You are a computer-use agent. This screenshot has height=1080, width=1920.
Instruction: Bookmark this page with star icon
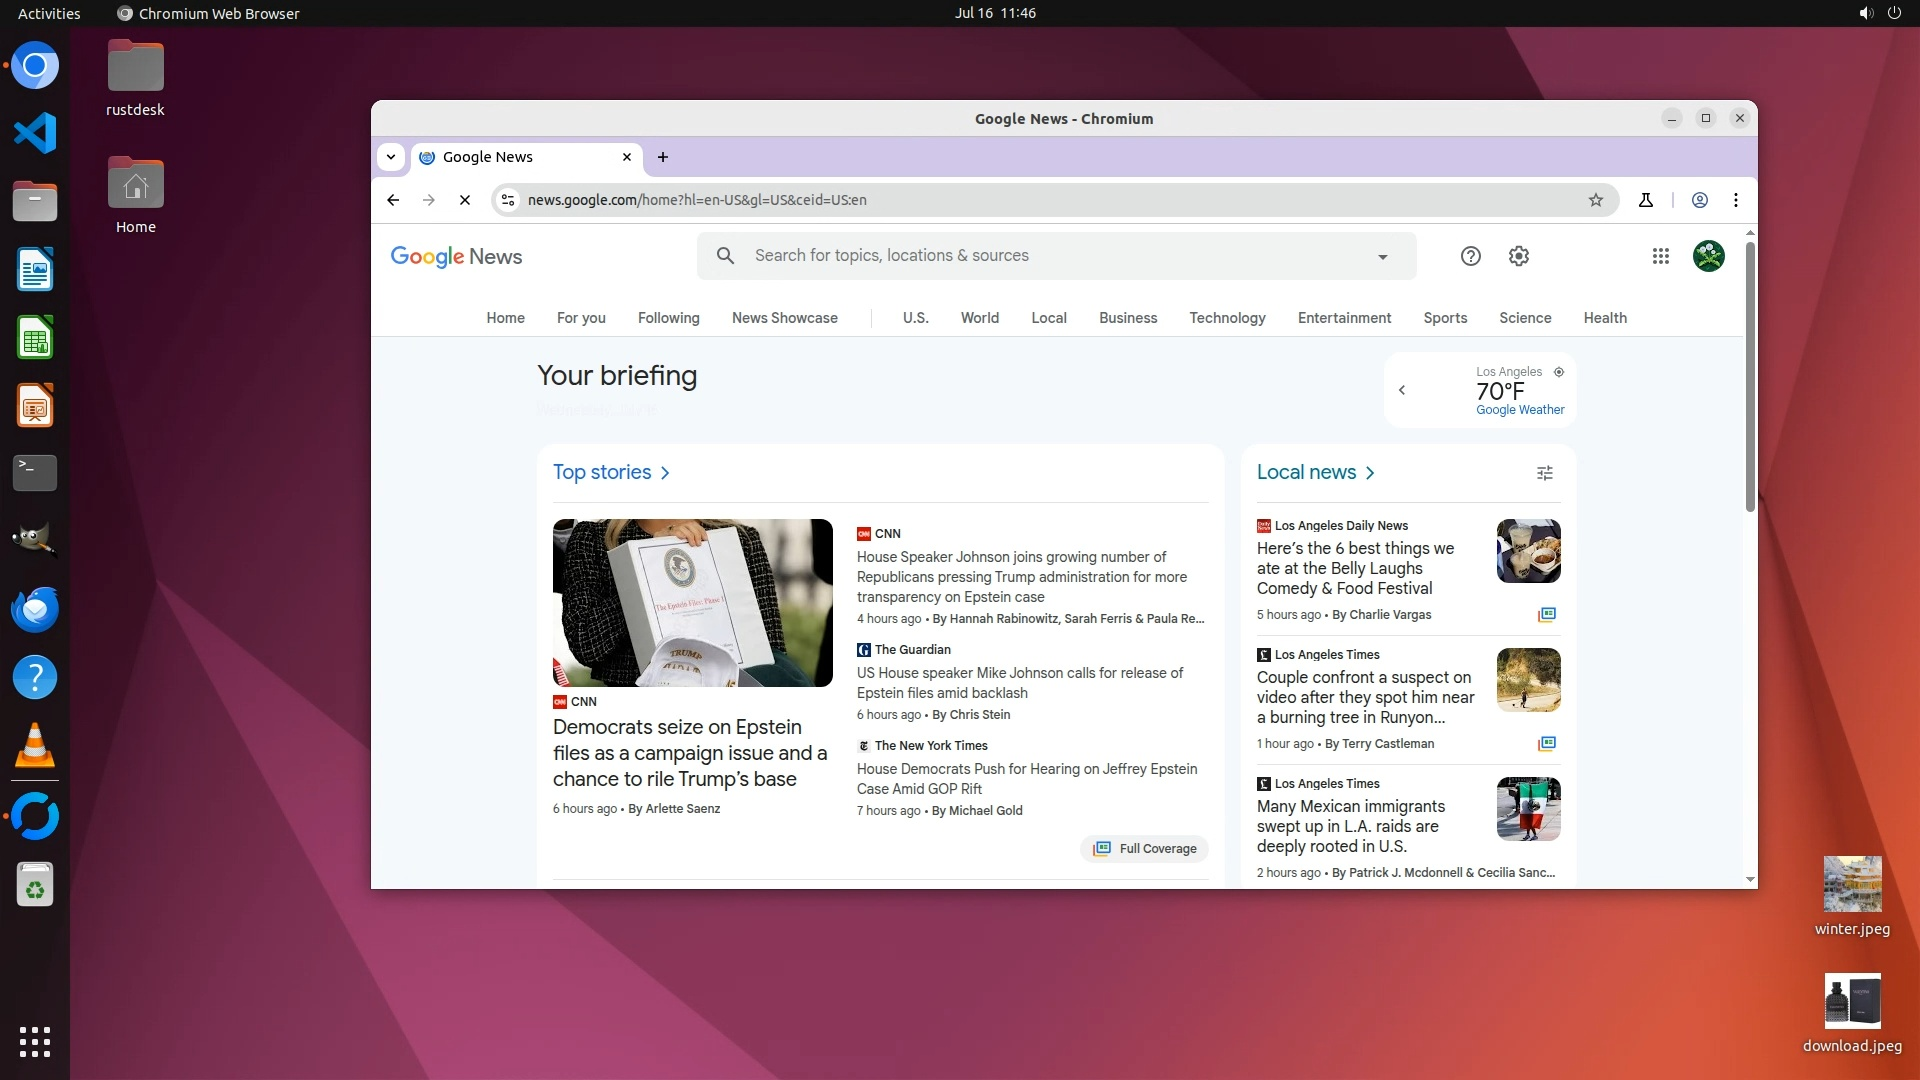tap(1596, 200)
